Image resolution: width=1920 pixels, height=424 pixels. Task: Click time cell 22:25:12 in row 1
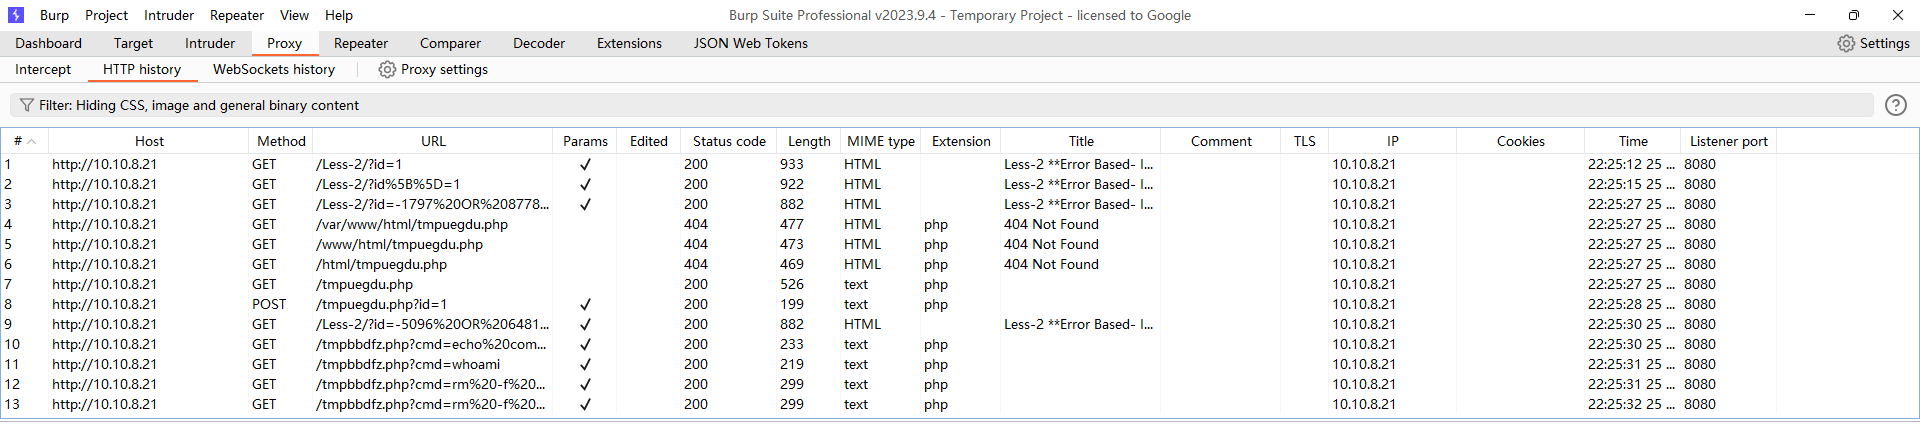coord(1630,164)
